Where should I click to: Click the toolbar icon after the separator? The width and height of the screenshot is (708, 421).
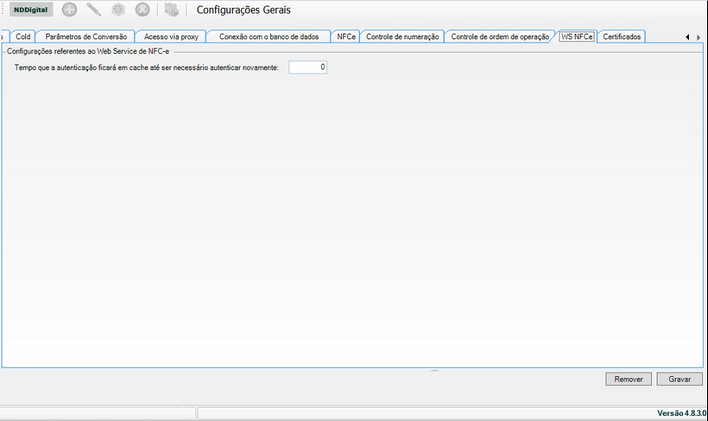point(171,9)
